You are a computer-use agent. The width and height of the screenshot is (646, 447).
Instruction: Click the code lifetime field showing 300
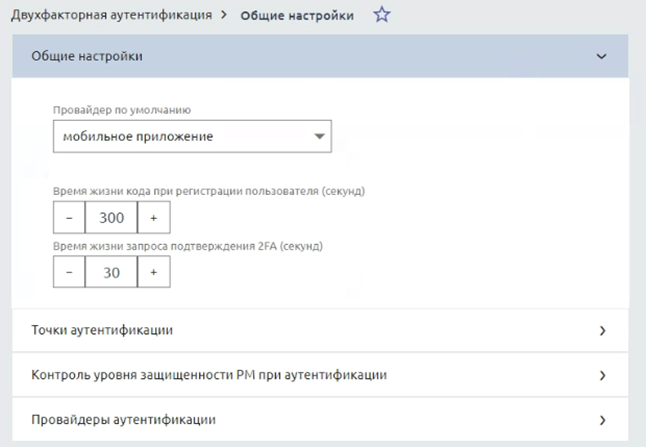pos(111,218)
